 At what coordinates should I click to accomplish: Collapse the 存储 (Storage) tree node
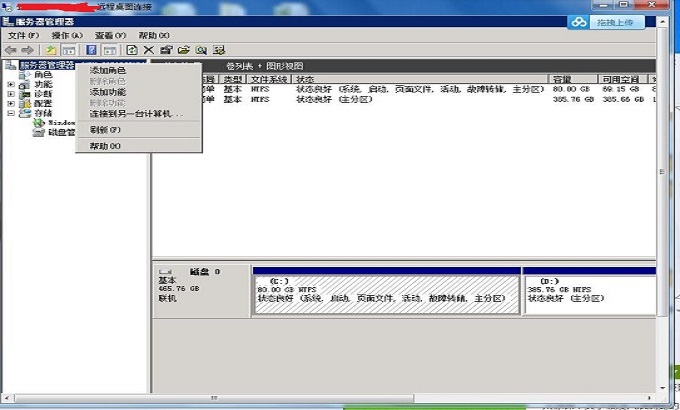[x=11, y=113]
